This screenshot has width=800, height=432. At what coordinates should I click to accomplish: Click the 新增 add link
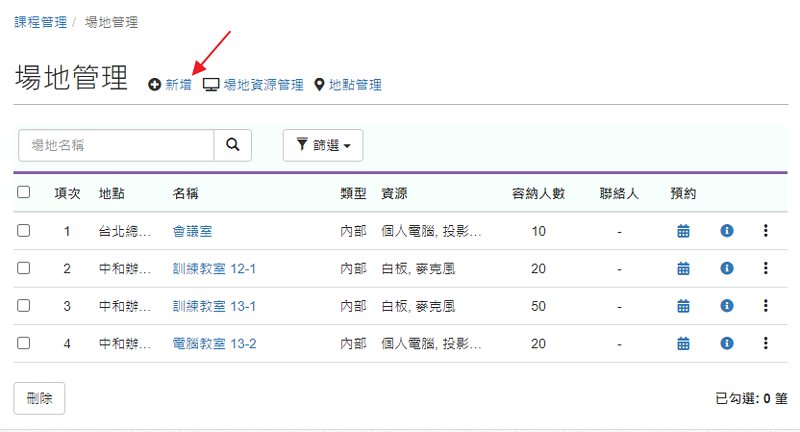pyautogui.click(x=170, y=86)
